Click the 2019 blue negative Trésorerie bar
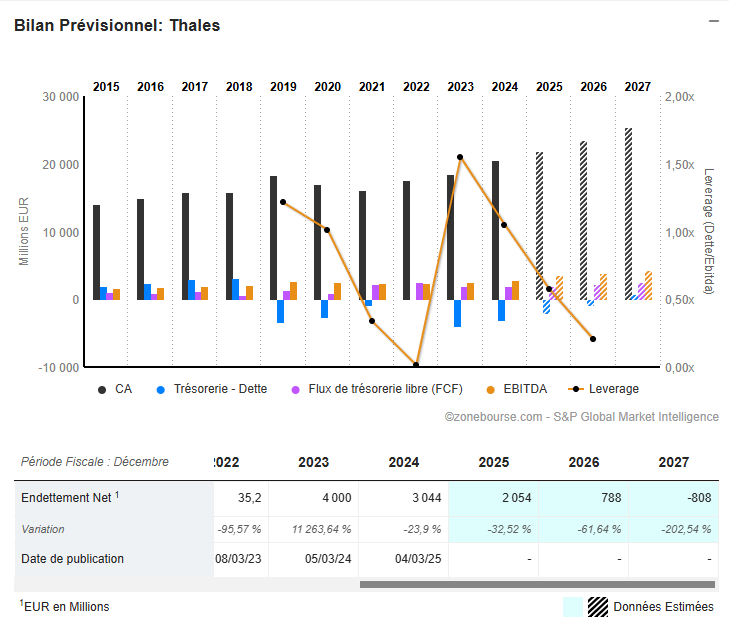The height and width of the screenshot is (635, 729). pos(280,311)
